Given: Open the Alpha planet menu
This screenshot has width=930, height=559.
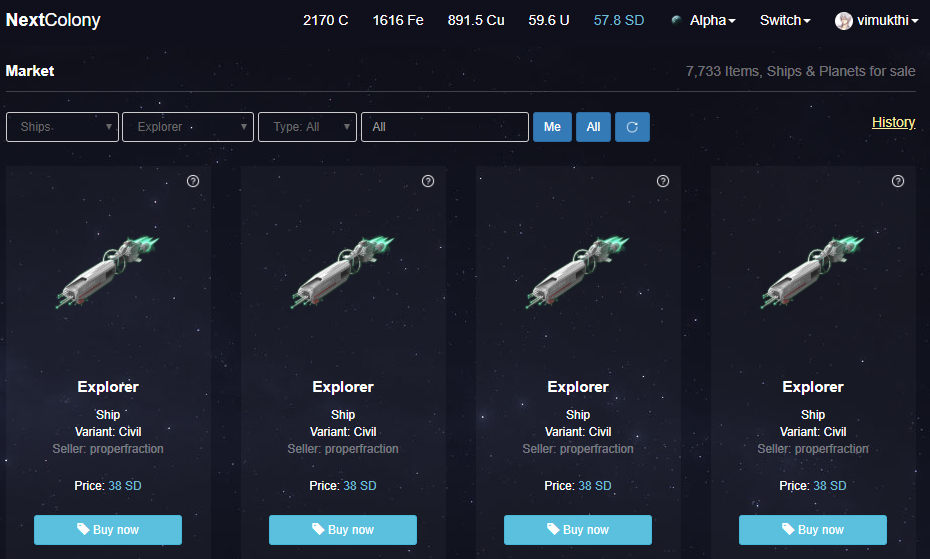Looking at the screenshot, I should click(x=712, y=20).
